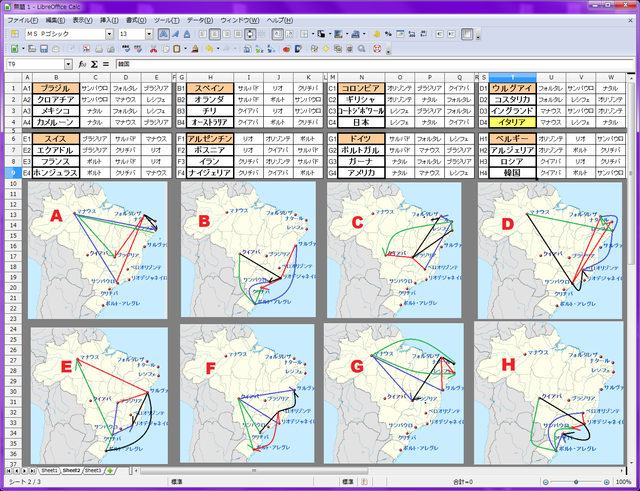The image size is (640, 491).
Task: Expand the Paste options dropdown arrow
Action: [185, 49]
